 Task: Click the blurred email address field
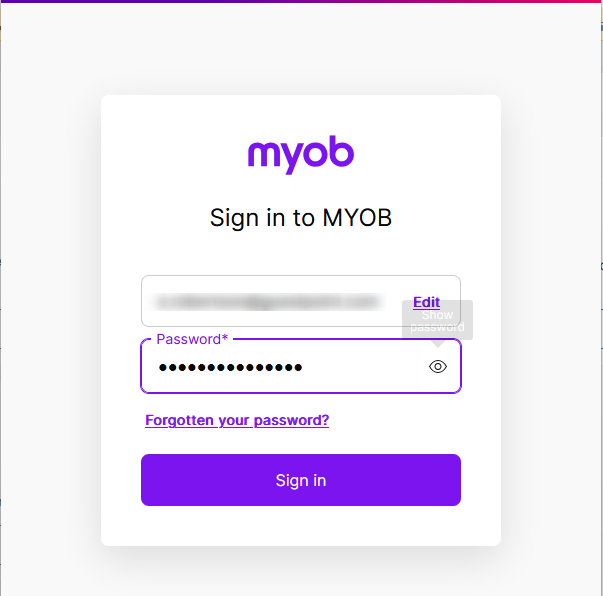pos(269,301)
